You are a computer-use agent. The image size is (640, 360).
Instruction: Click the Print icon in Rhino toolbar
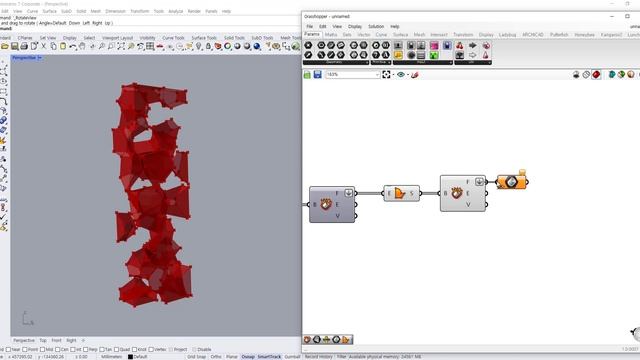pyautogui.click(x=24, y=47)
